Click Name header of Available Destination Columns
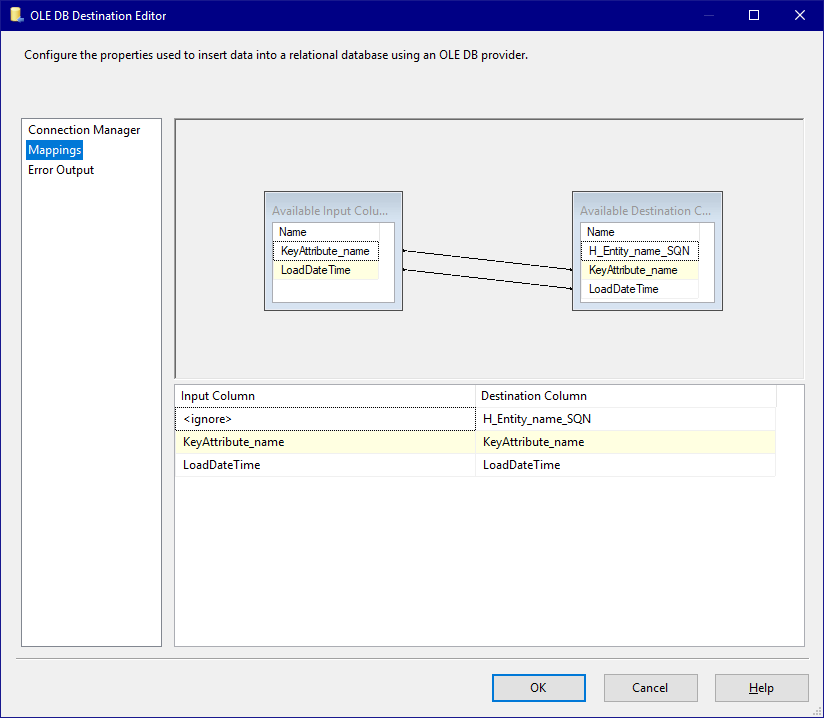The image size is (824, 718). [640, 232]
